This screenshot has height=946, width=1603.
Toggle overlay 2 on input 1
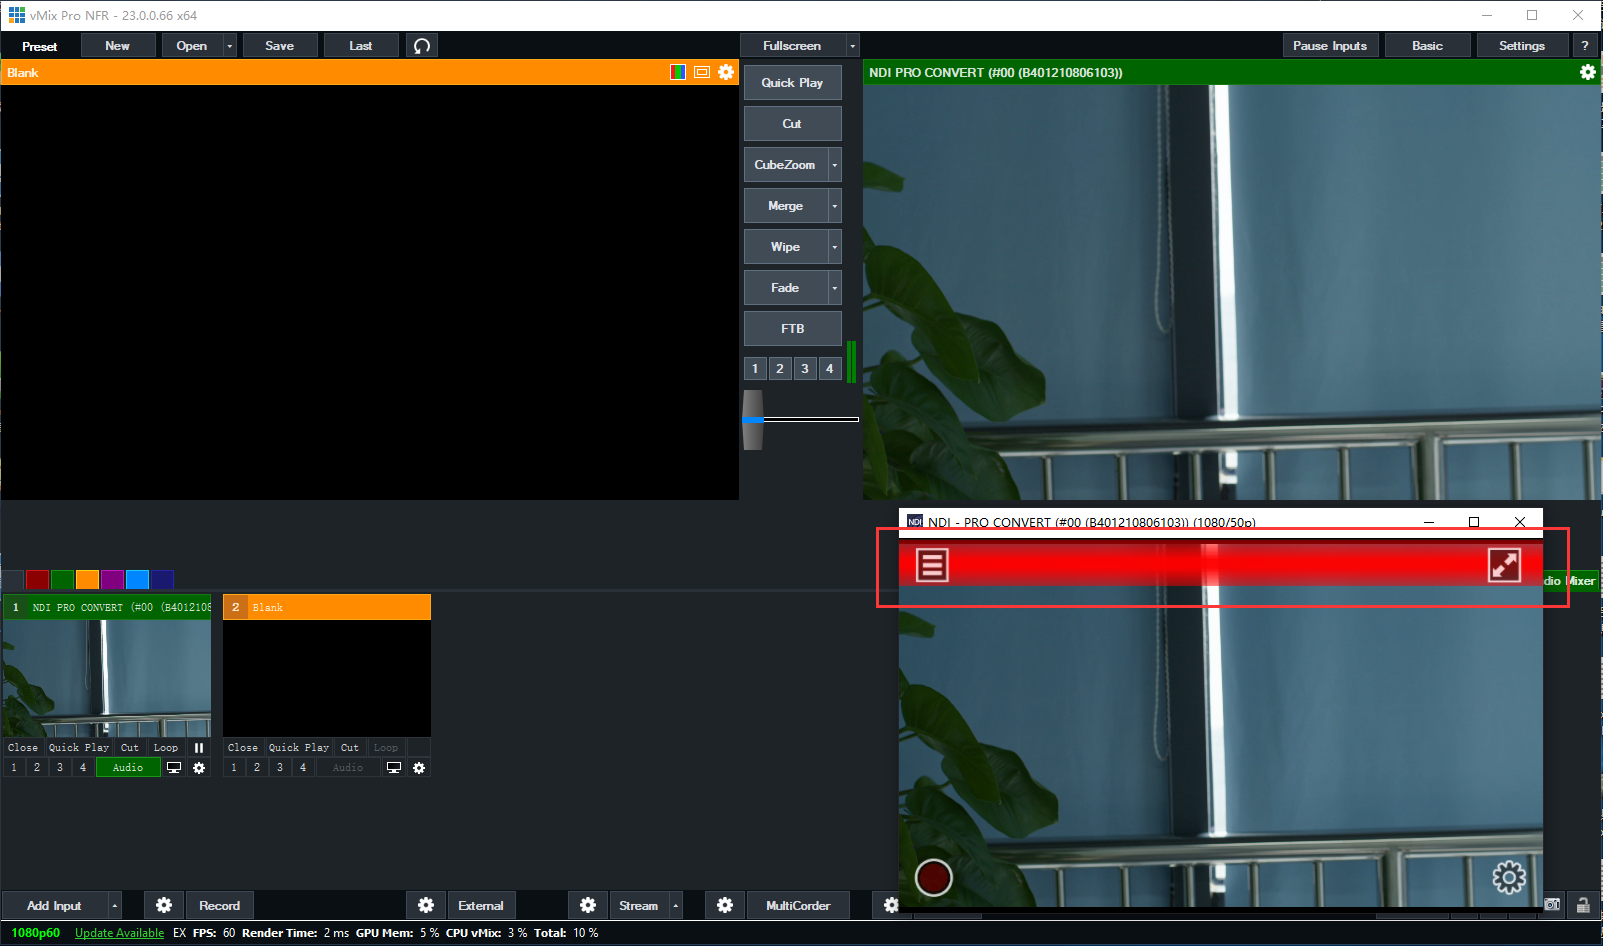[x=37, y=768]
